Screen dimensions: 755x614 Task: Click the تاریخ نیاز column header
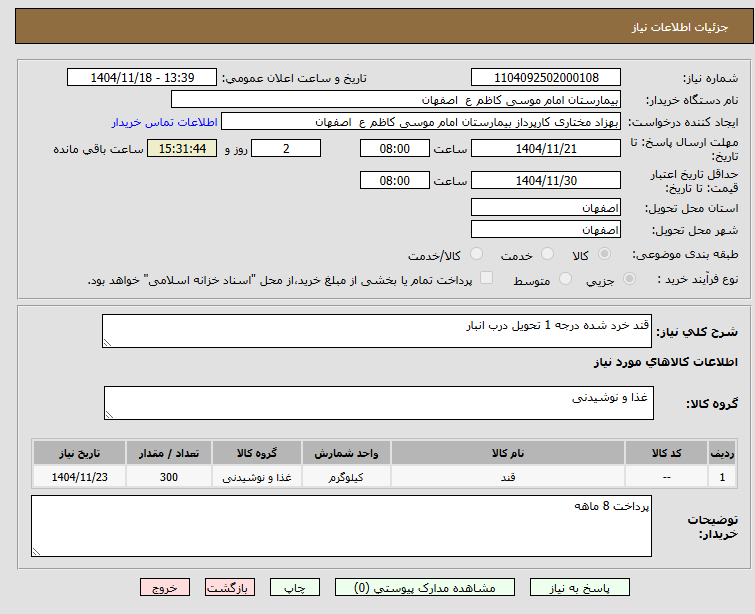(x=79, y=453)
